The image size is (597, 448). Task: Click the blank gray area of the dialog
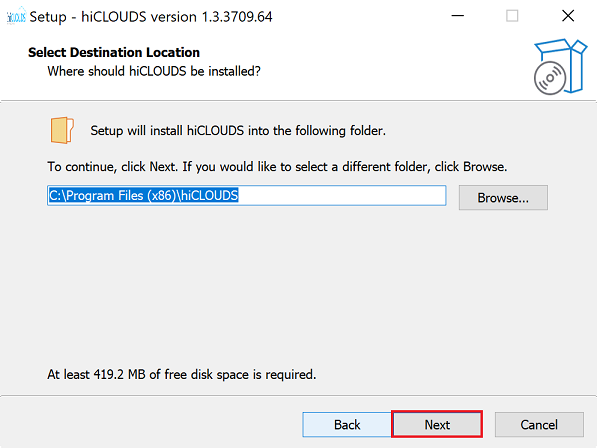coord(297,289)
